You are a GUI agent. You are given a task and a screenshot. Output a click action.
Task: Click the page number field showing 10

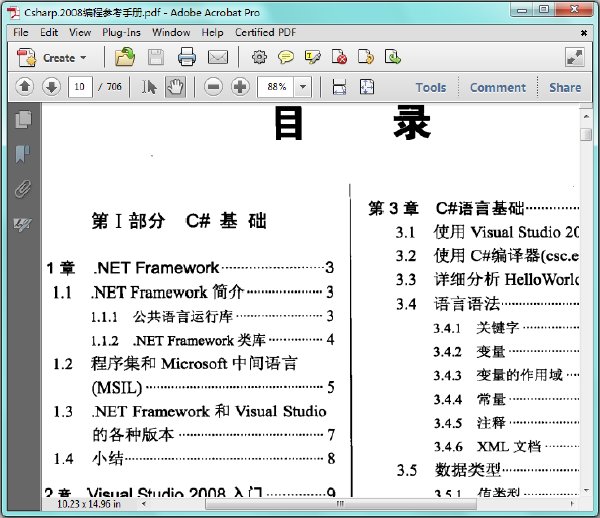click(80, 87)
